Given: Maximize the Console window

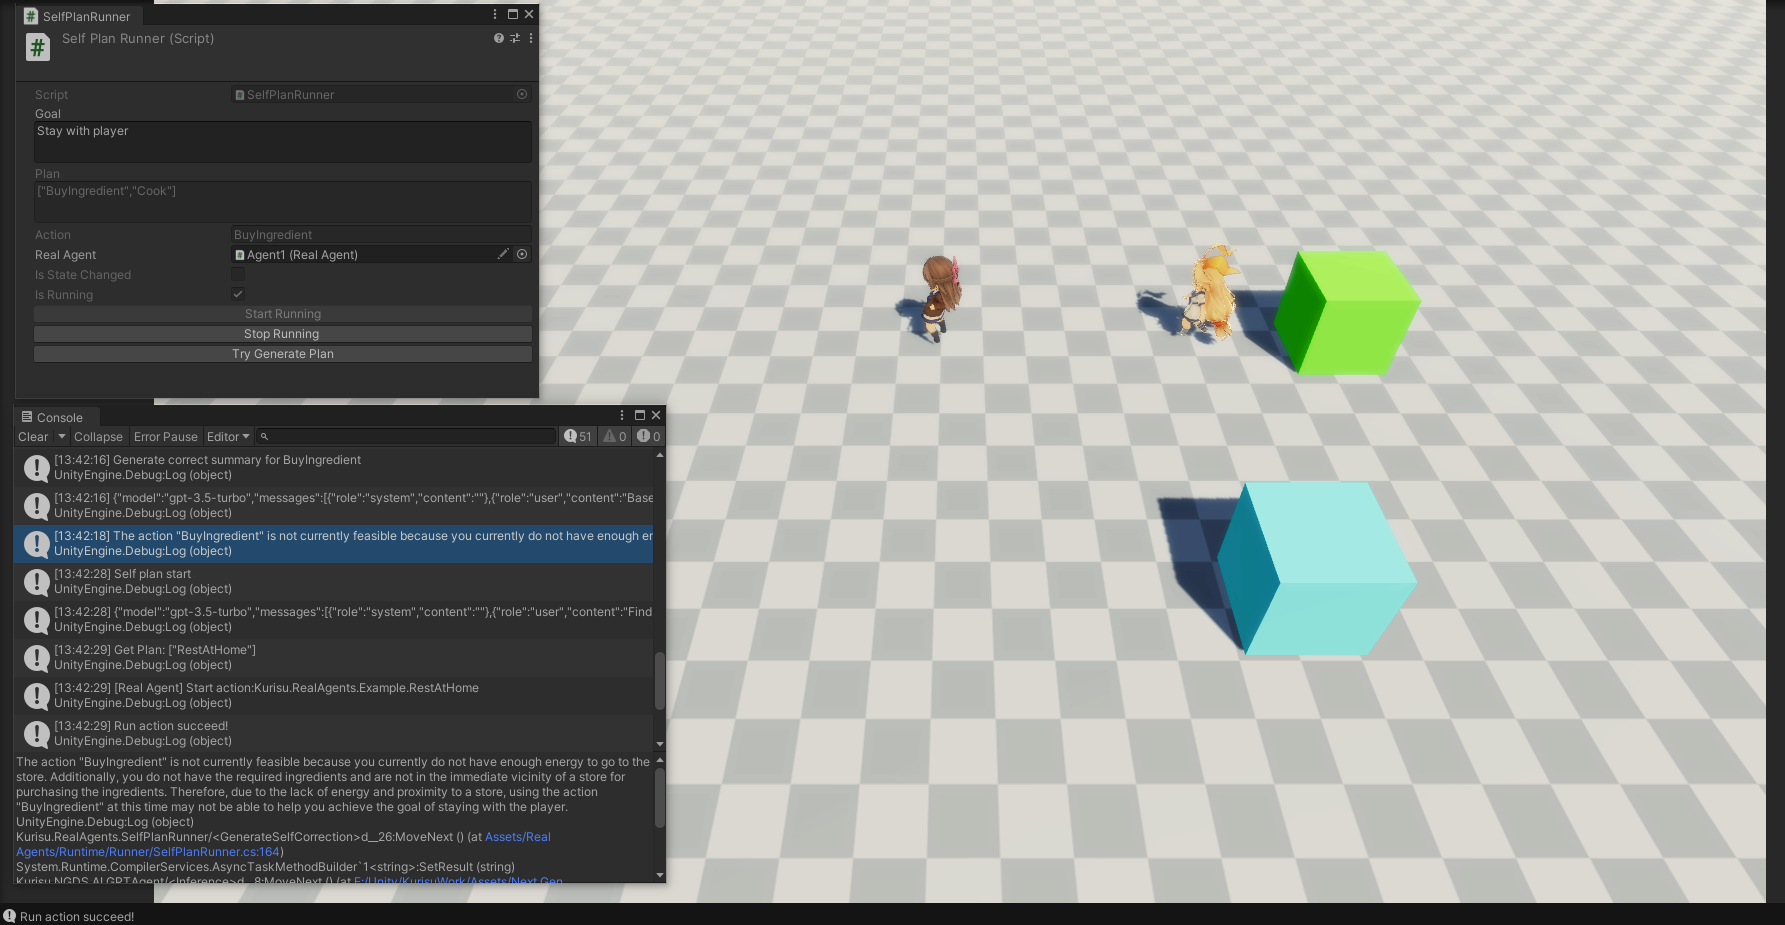Looking at the screenshot, I should (x=640, y=415).
